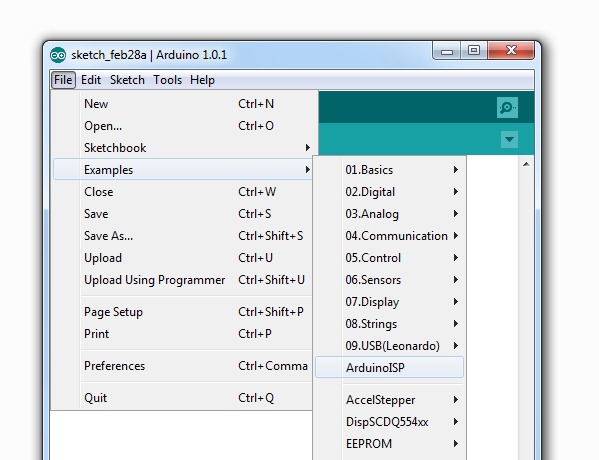Expand the DispSCDQ554xx library examples

tap(389, 422)
